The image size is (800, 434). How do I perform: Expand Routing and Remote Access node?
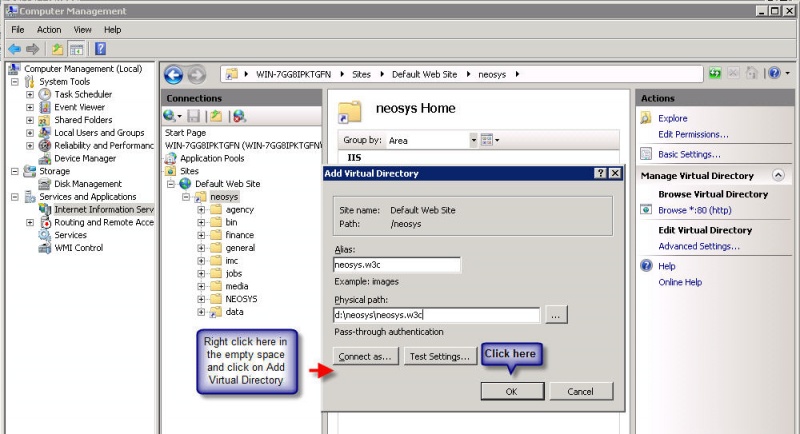pyautogui.click(x=30, y=222)
